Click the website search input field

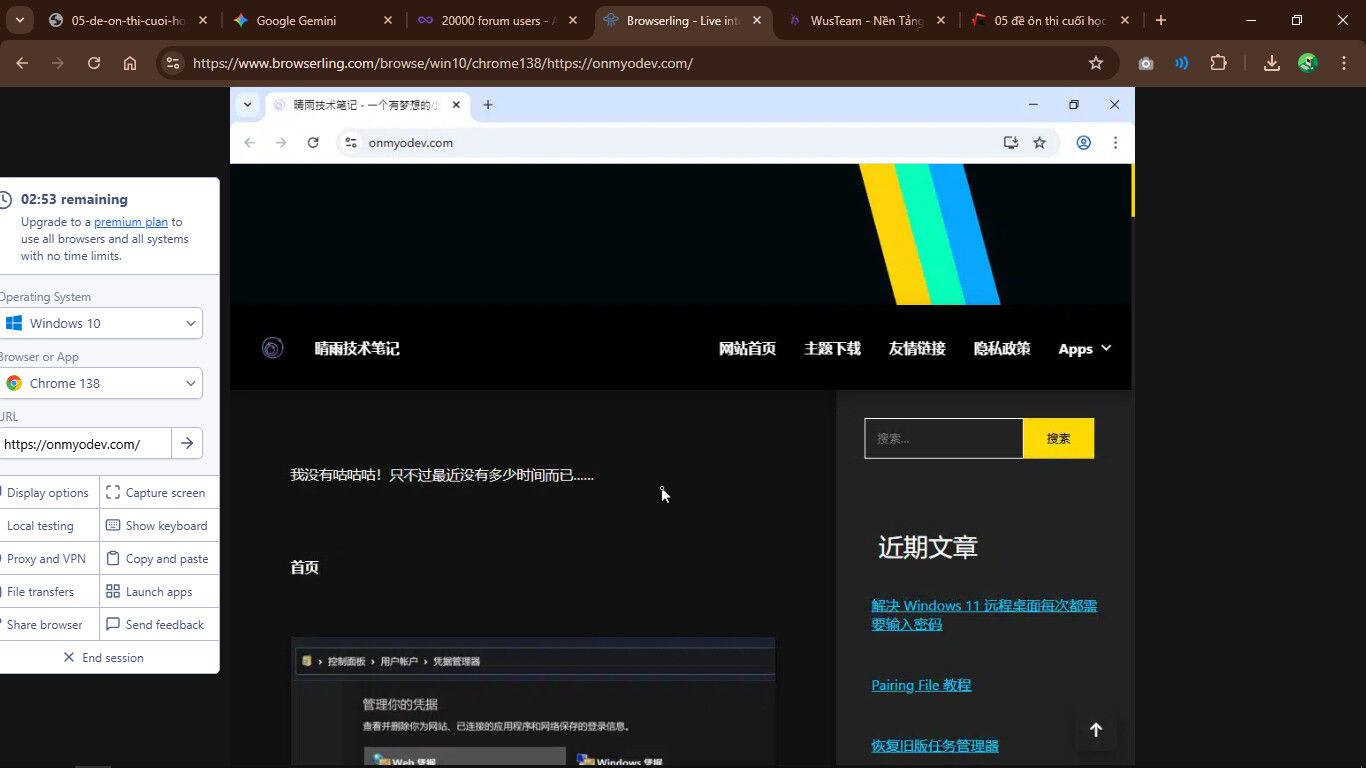[943, 439]
